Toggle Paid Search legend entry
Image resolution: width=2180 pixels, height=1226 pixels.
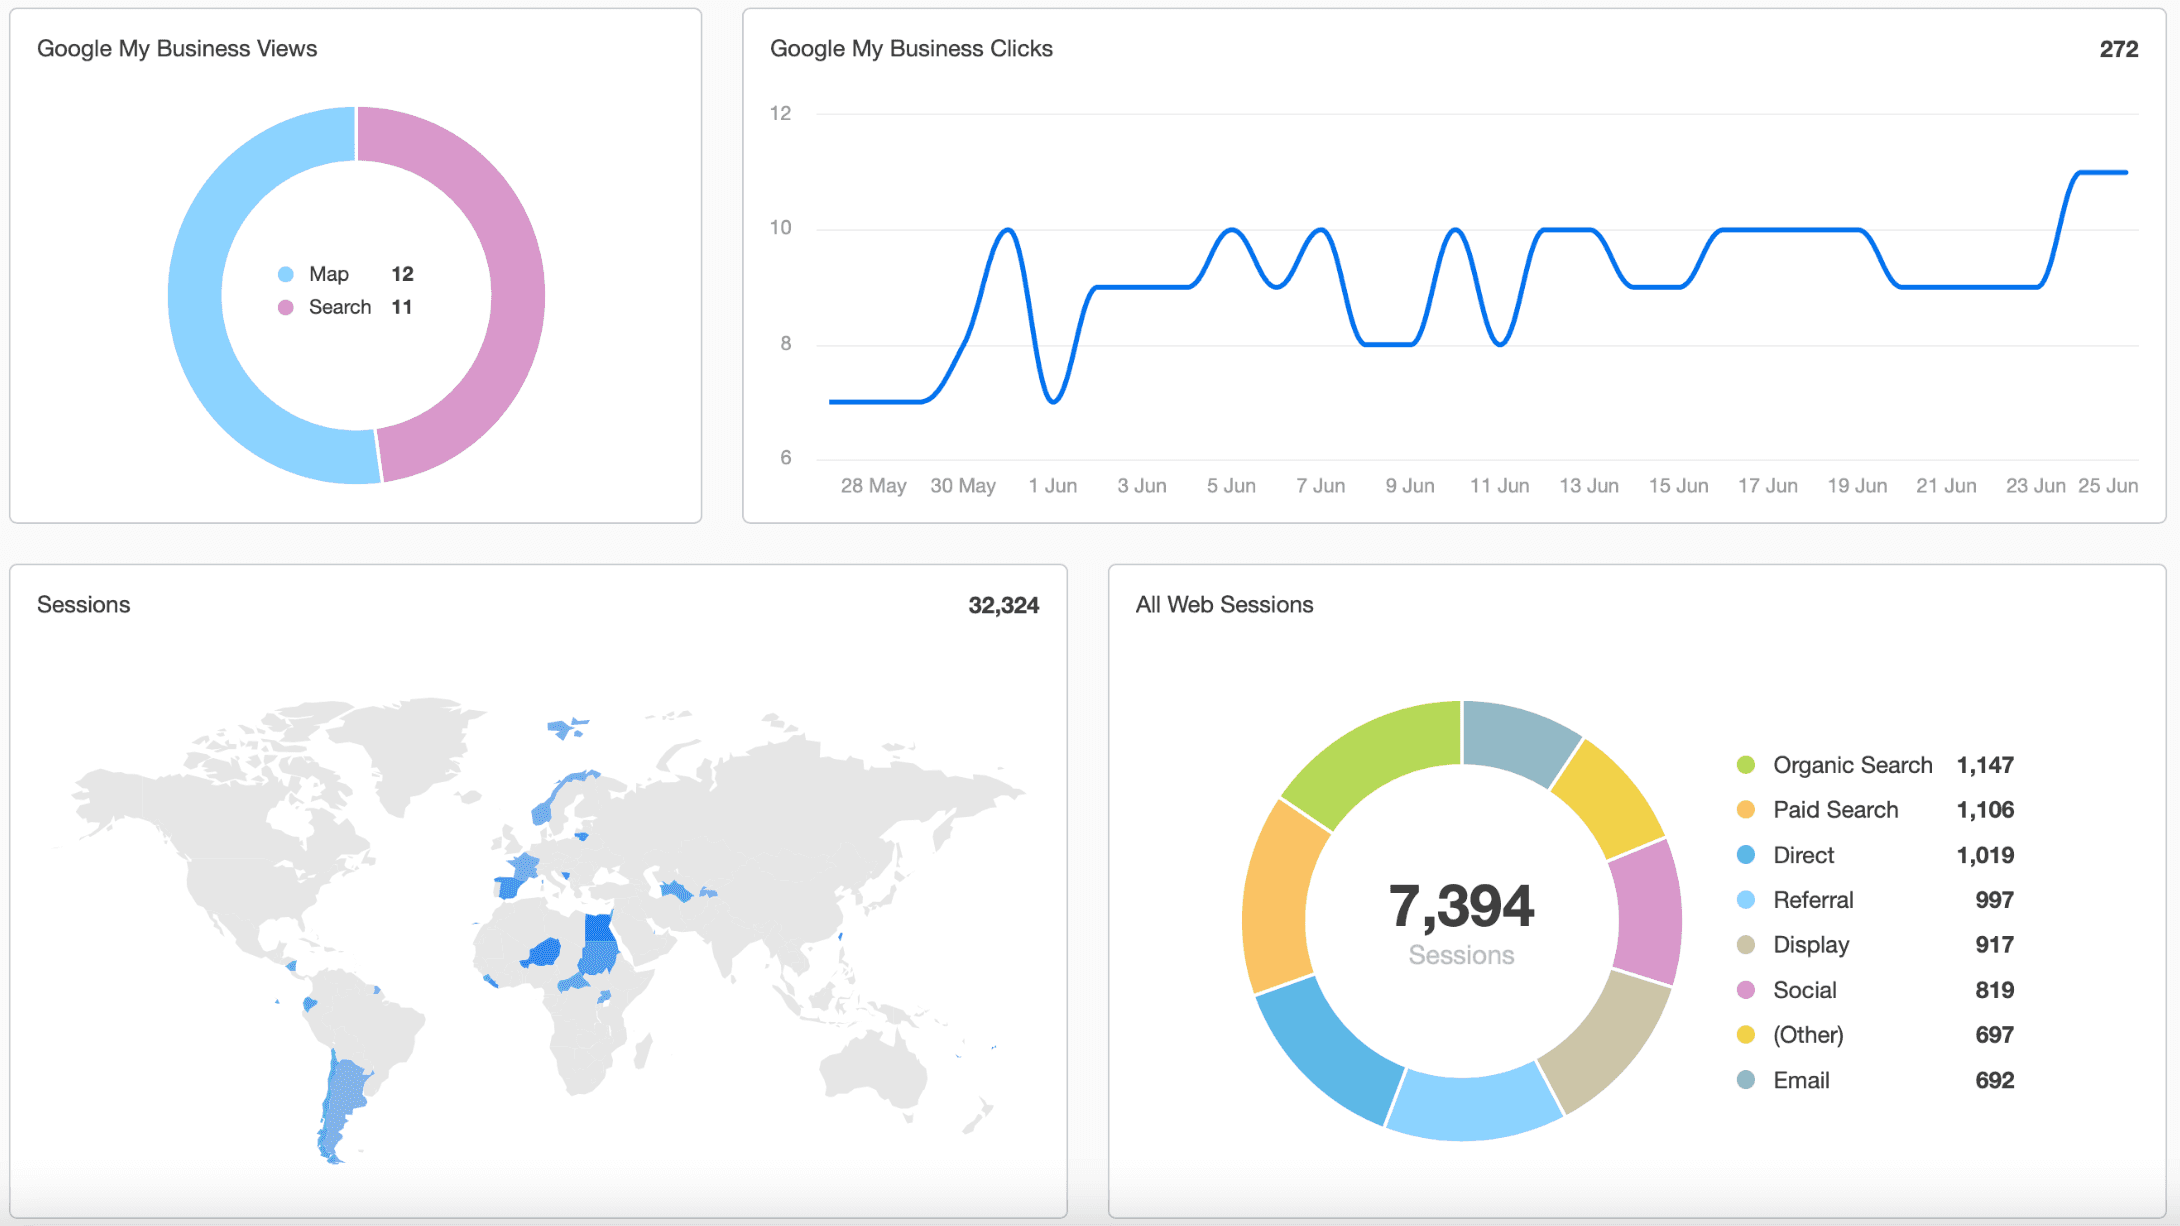(x=1834, y=810)
